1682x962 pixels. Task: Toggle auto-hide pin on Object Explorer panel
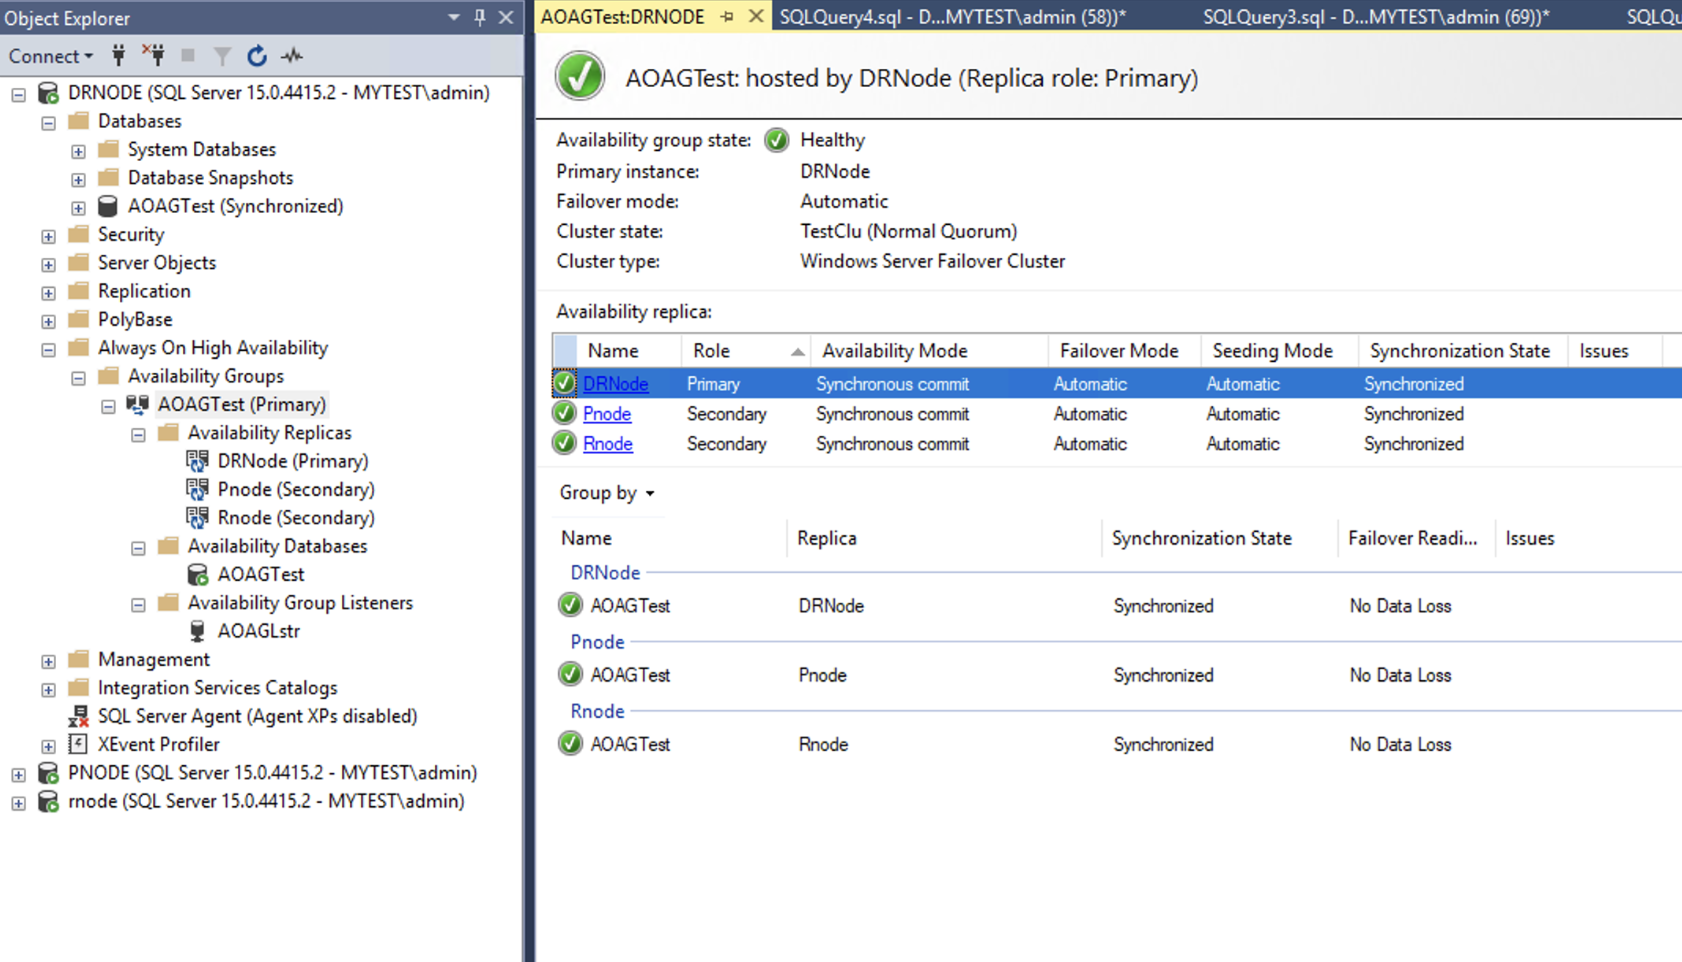478,17
